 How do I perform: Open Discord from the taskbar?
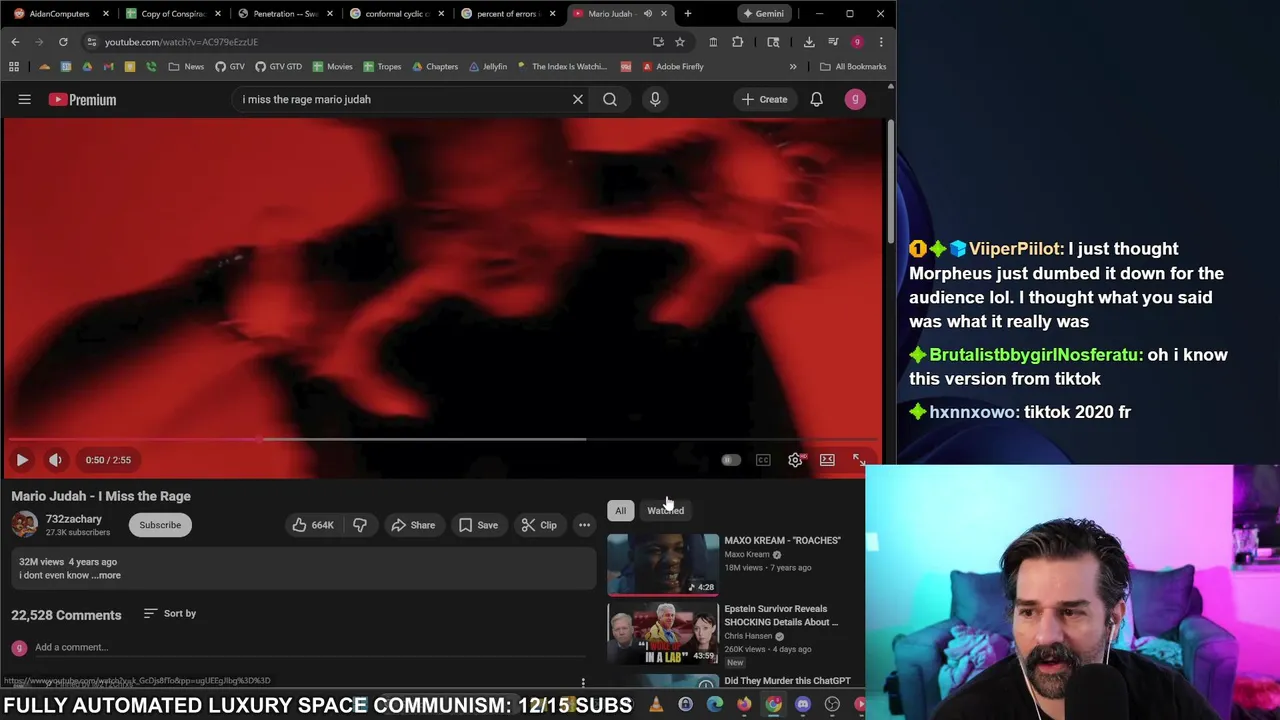pos(803,705)
